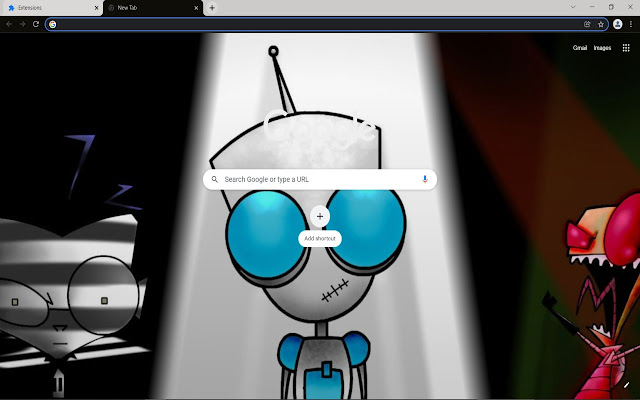Restore down the Chrome window

click(x=611, y=7)
